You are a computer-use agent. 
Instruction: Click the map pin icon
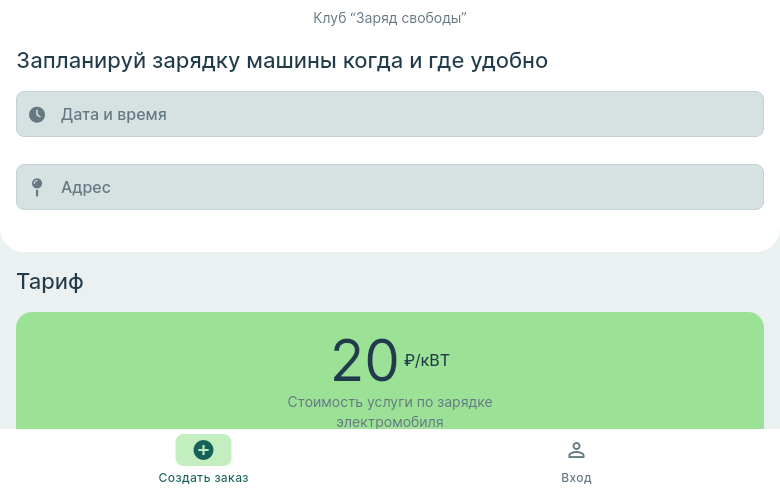pyautogui.click(x=37, y=187)
